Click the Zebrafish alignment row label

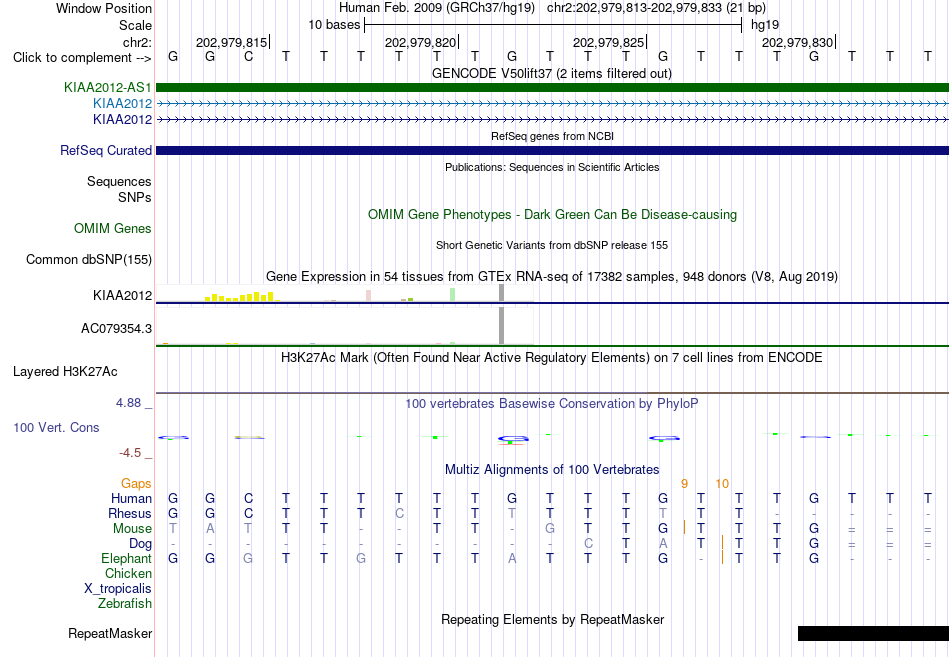(125, 604)
